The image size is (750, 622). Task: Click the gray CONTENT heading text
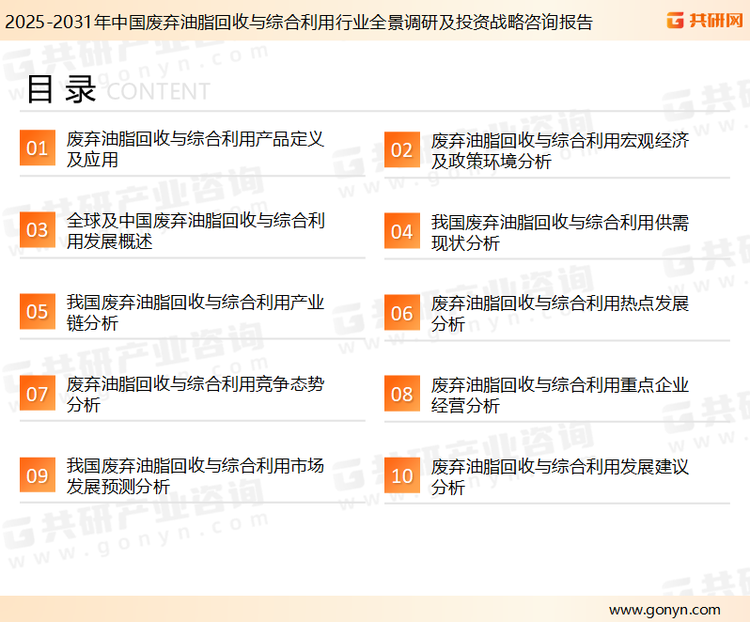coord(158,91)
